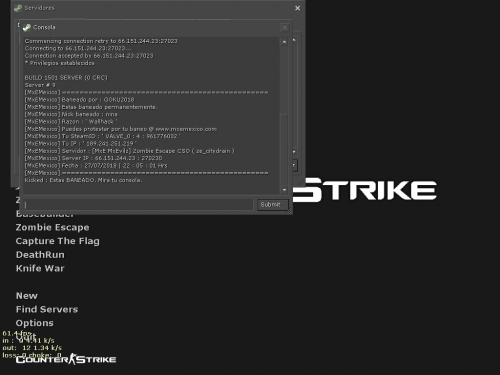Image resolution: width=500 pixels, height=375 pixels.
Task: Open the Zombie Escape menu entry
Action: point(53,227)
